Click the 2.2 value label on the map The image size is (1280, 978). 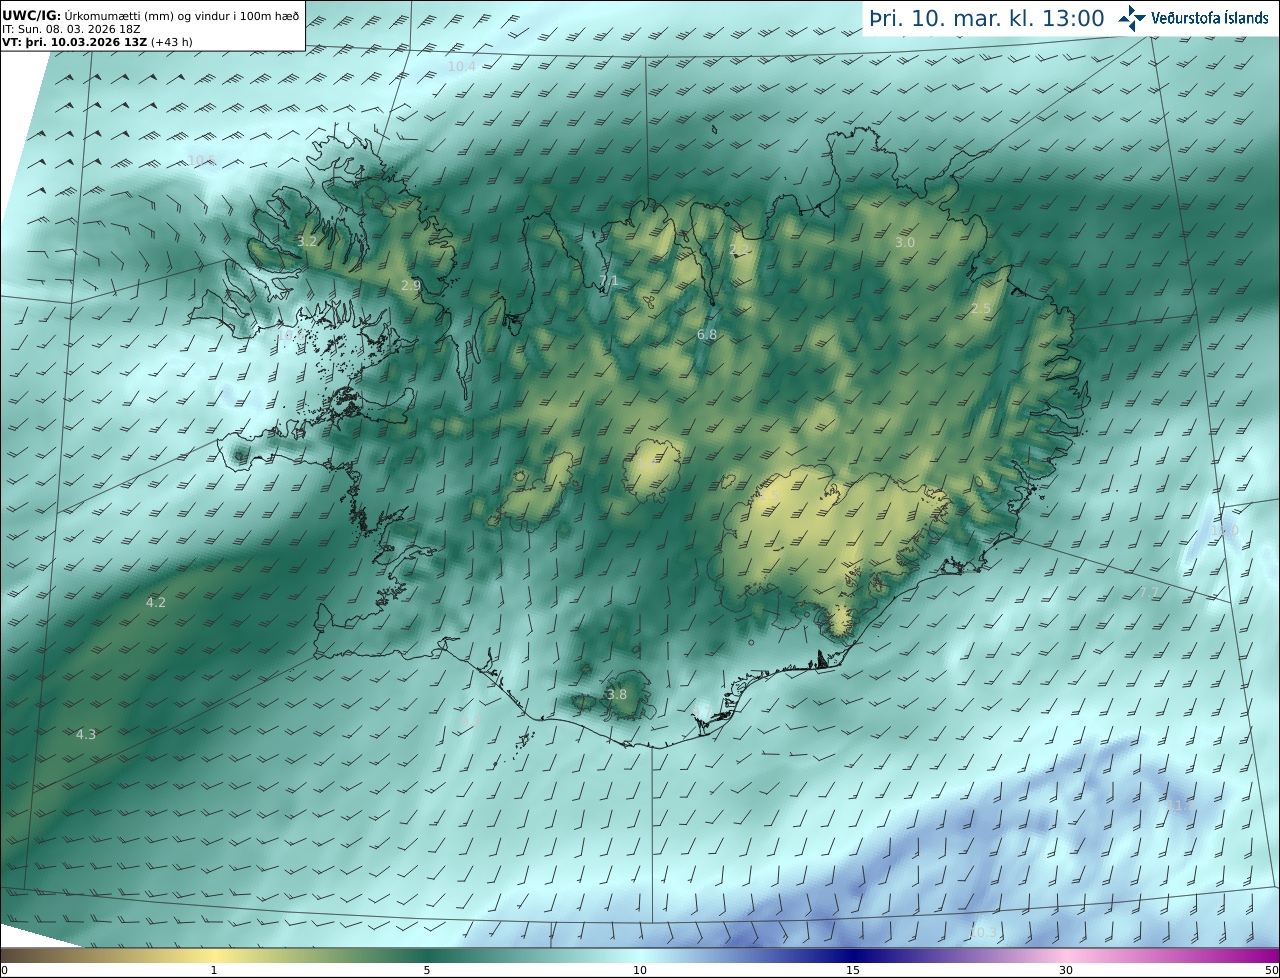click(x=739, y=249)
